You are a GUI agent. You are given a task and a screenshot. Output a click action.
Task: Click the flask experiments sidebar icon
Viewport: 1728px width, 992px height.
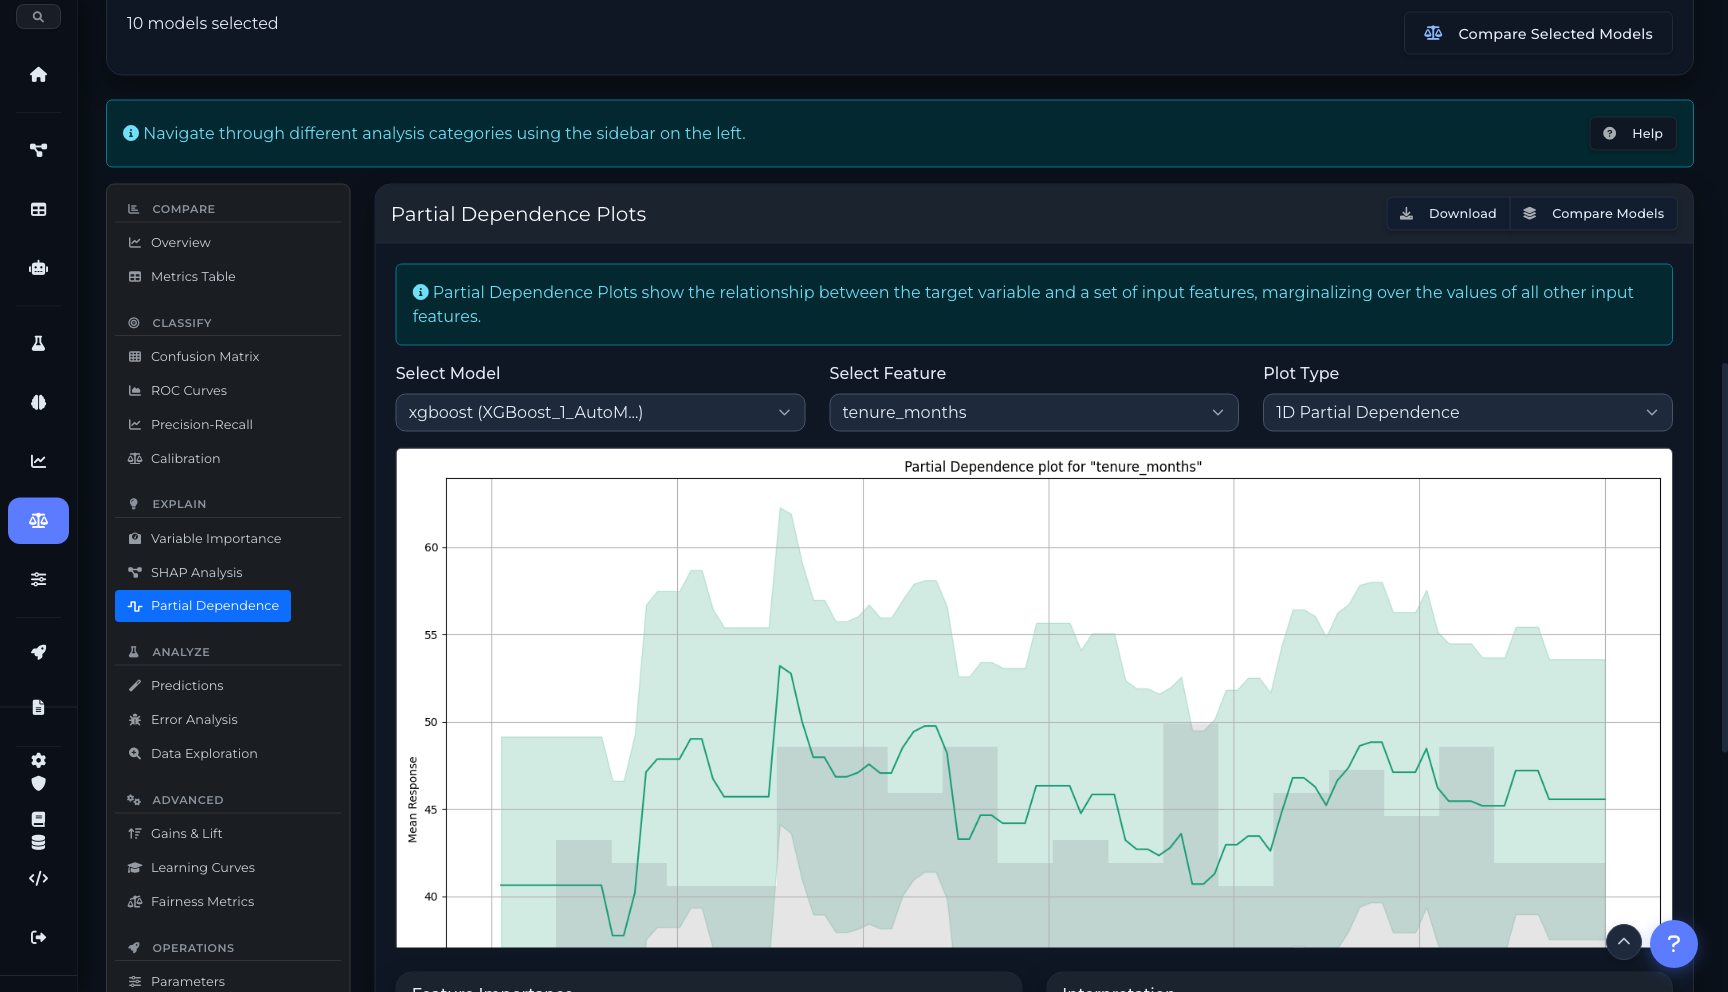(x=38, y=343)
